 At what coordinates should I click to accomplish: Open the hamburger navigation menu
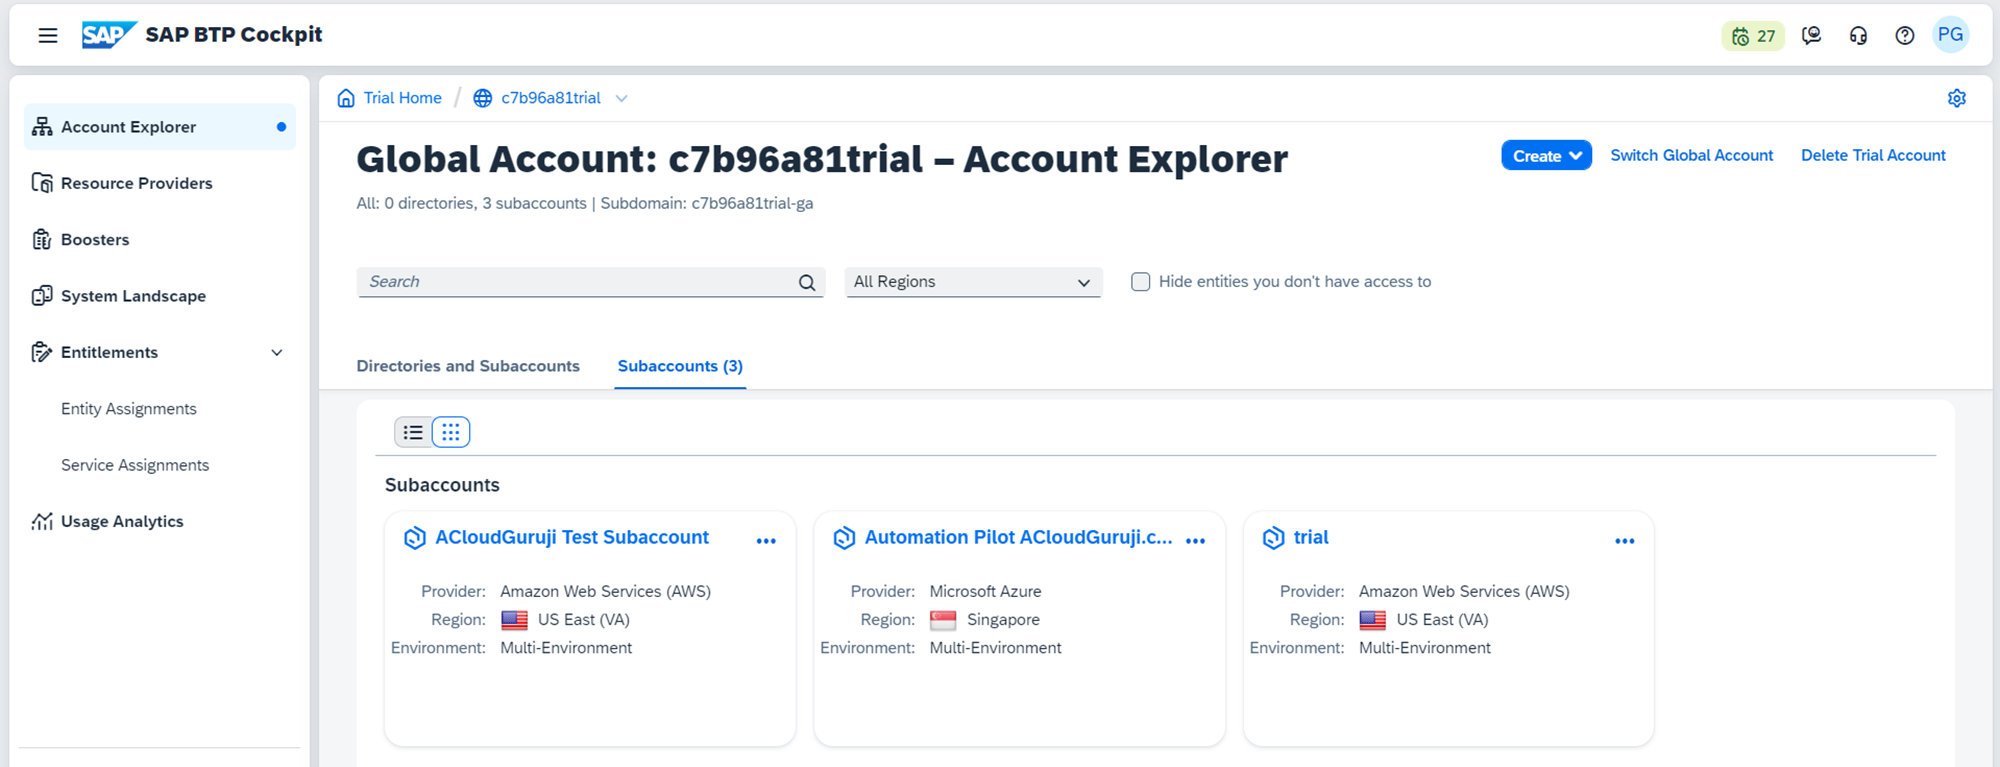click(x=47, y=36)
